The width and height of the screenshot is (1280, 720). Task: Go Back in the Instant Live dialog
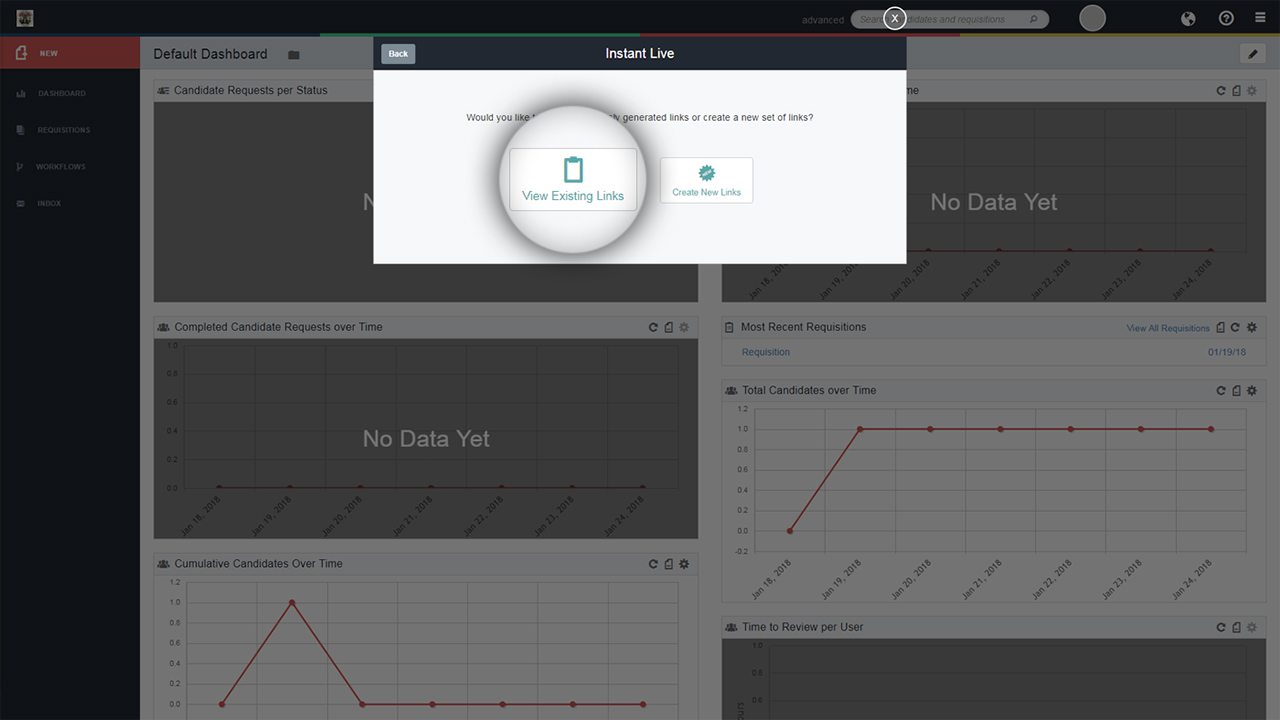coord(398,54)
